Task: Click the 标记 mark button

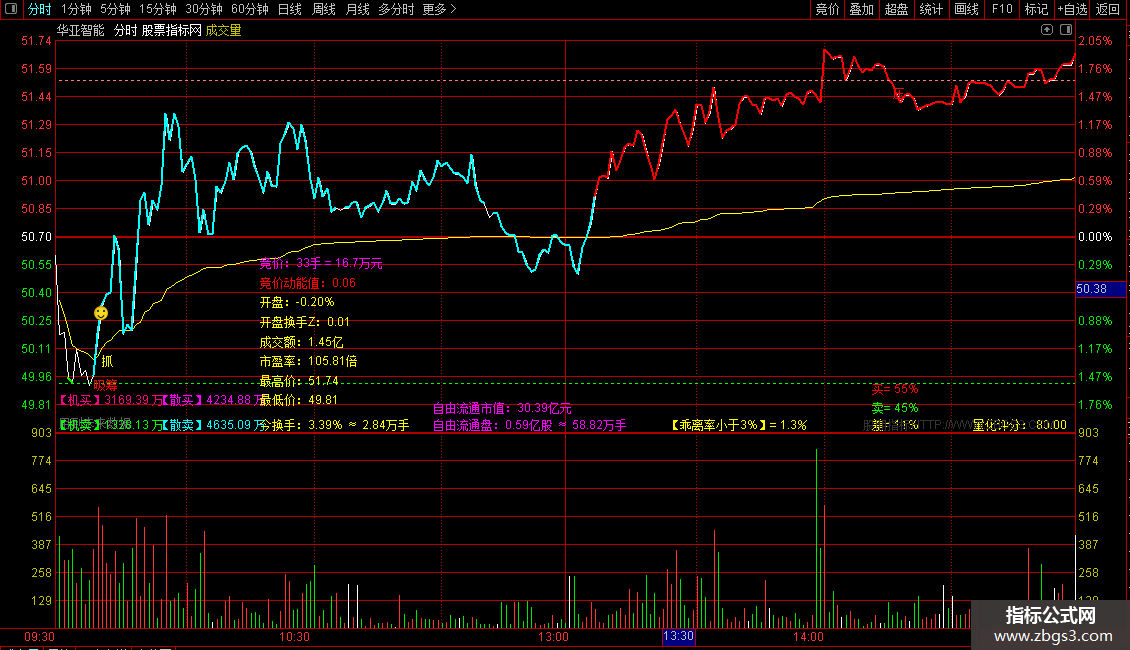Action: pyautogui.click(x=1036, y=9)
